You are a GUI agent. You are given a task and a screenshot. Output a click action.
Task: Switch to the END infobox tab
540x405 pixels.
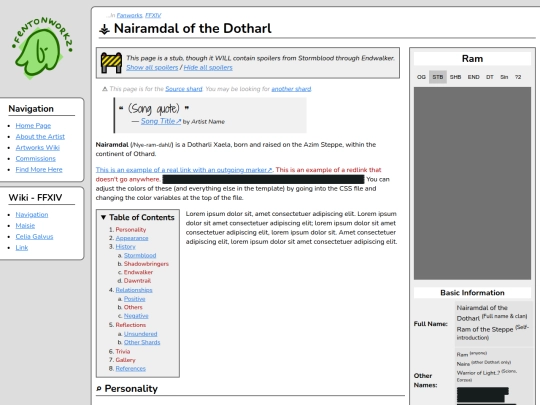click(x=474, y=77)
